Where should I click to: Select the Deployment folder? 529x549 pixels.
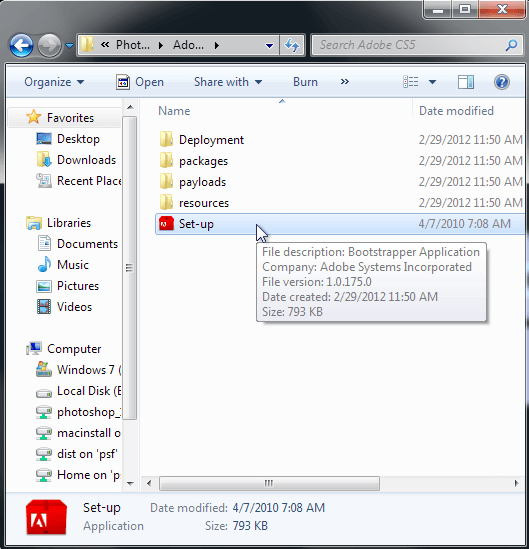211,140
